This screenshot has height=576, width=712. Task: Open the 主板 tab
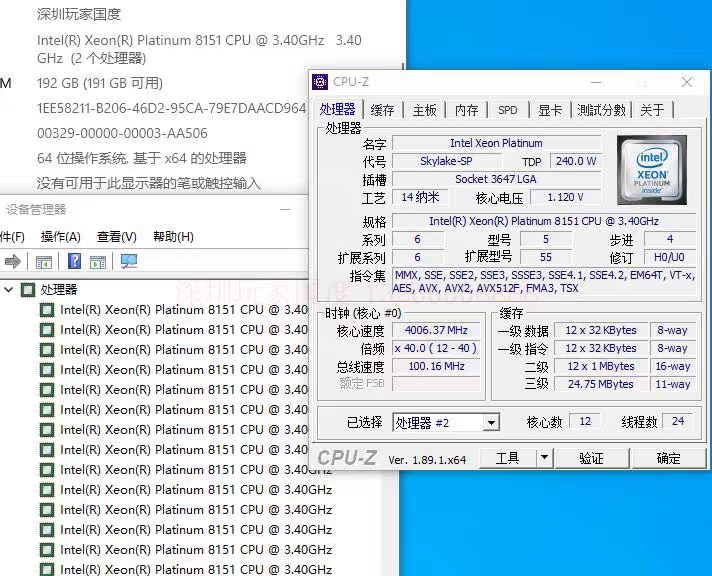425,110
